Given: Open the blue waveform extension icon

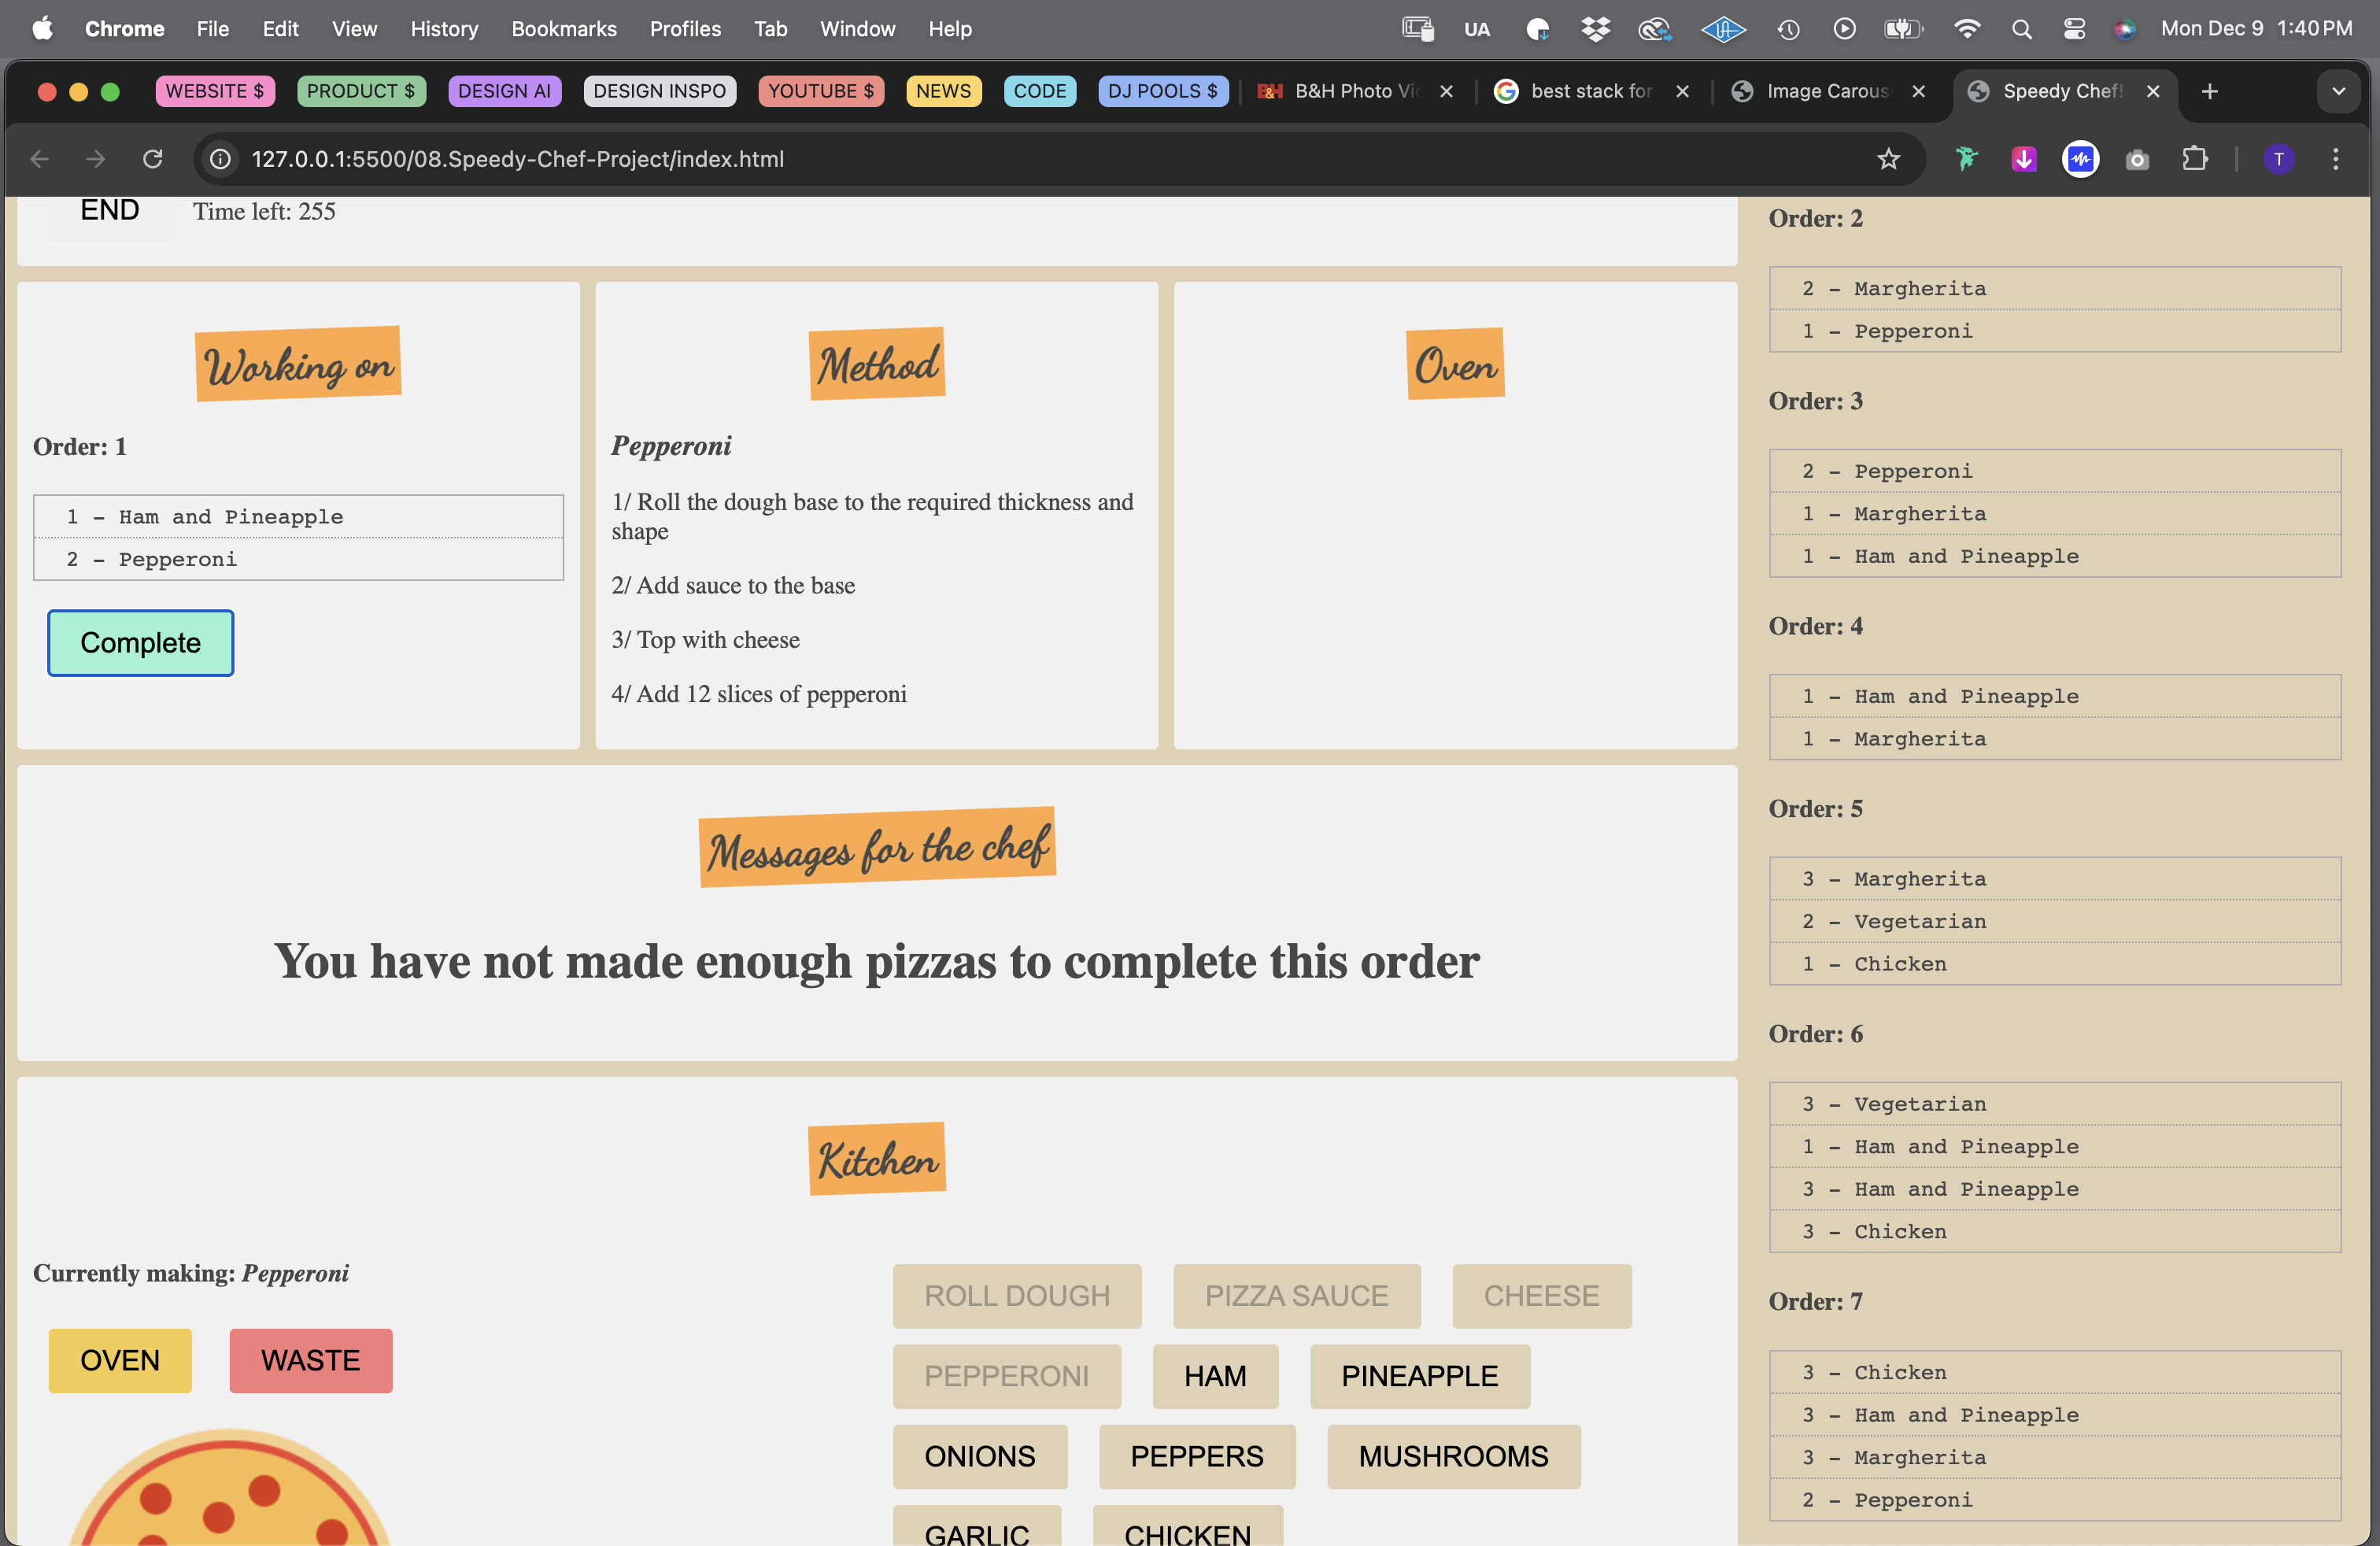Looking at the screenshot, I should [x=2081, y=159].
